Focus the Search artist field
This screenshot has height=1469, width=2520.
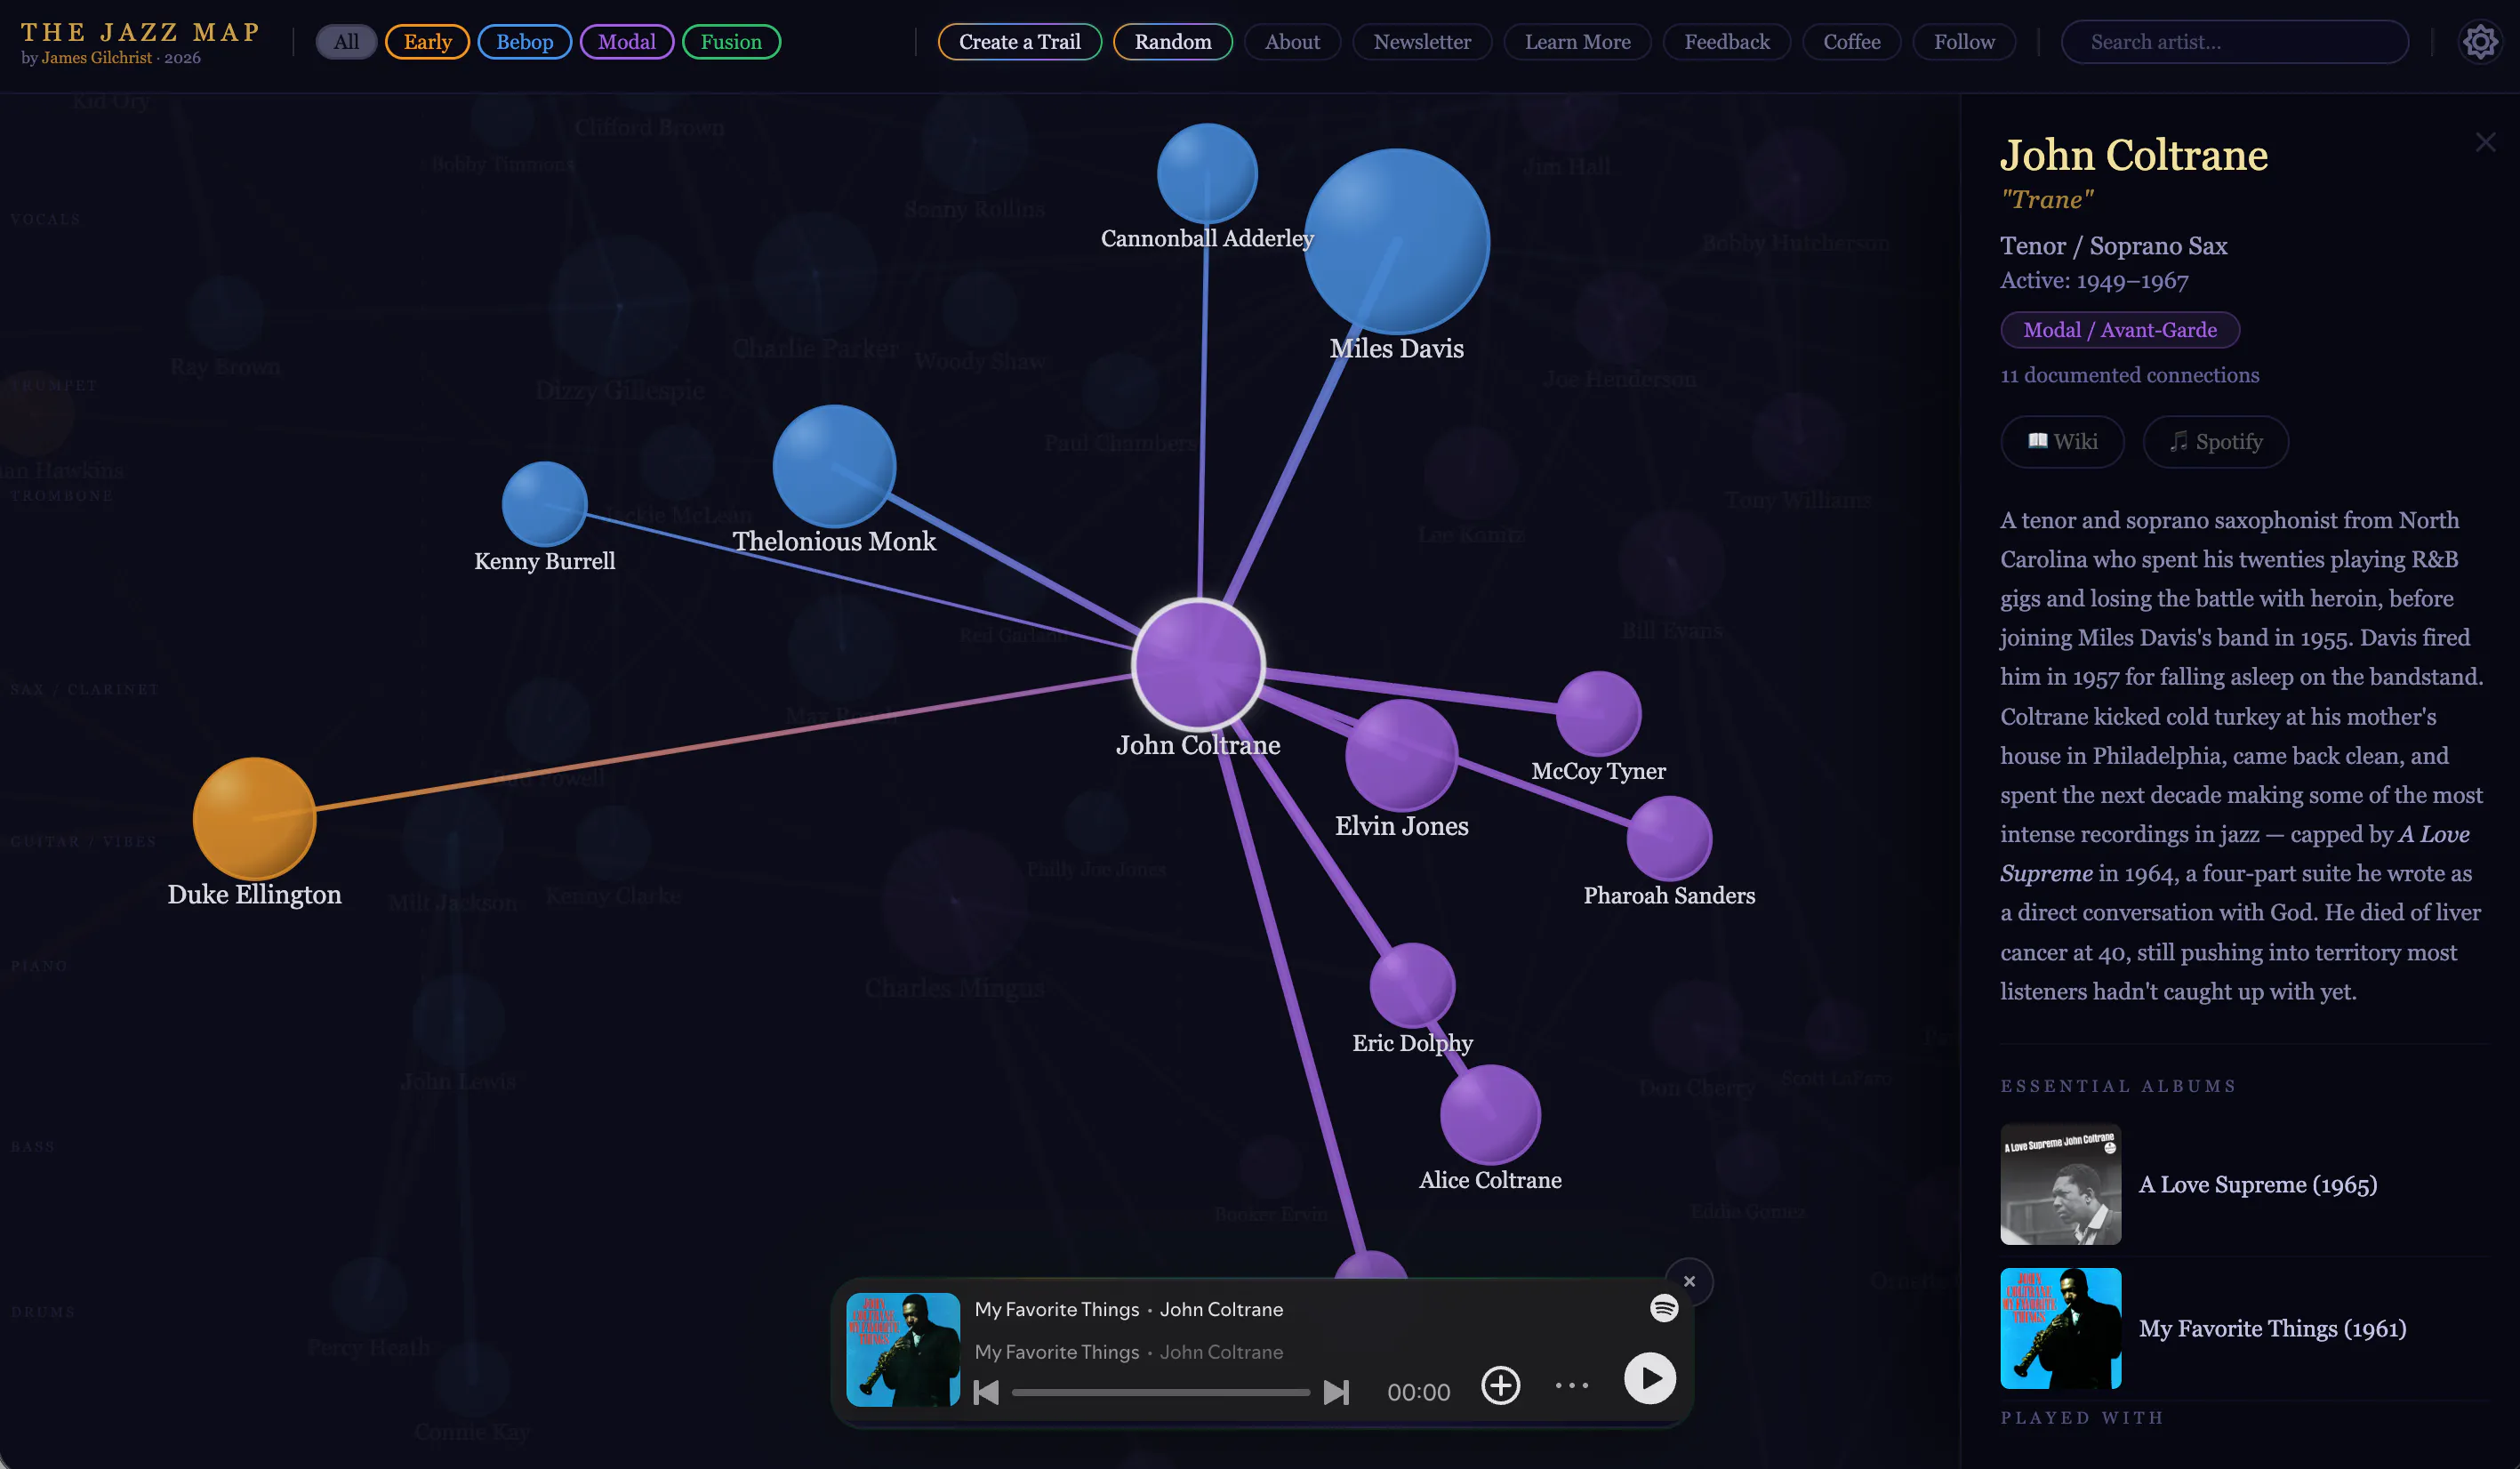point(2235,42)
